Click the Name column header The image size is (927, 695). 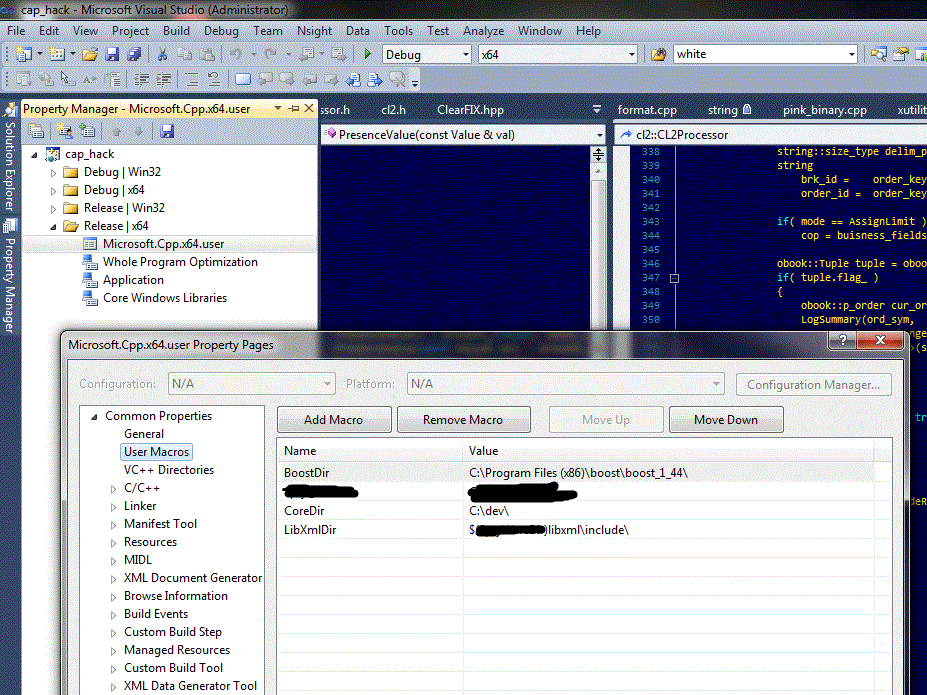tap(371, 451)
